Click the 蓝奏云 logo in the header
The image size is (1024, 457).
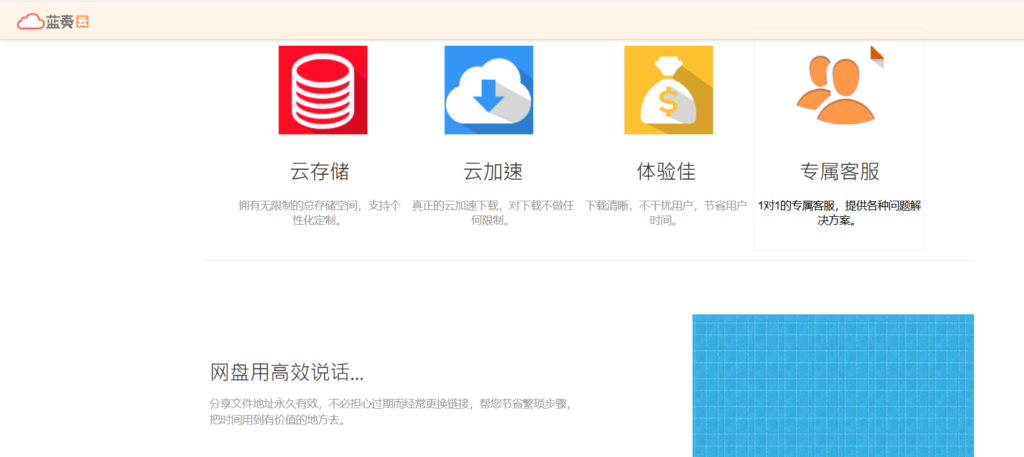pyautogui.click(x=53, y=22)
